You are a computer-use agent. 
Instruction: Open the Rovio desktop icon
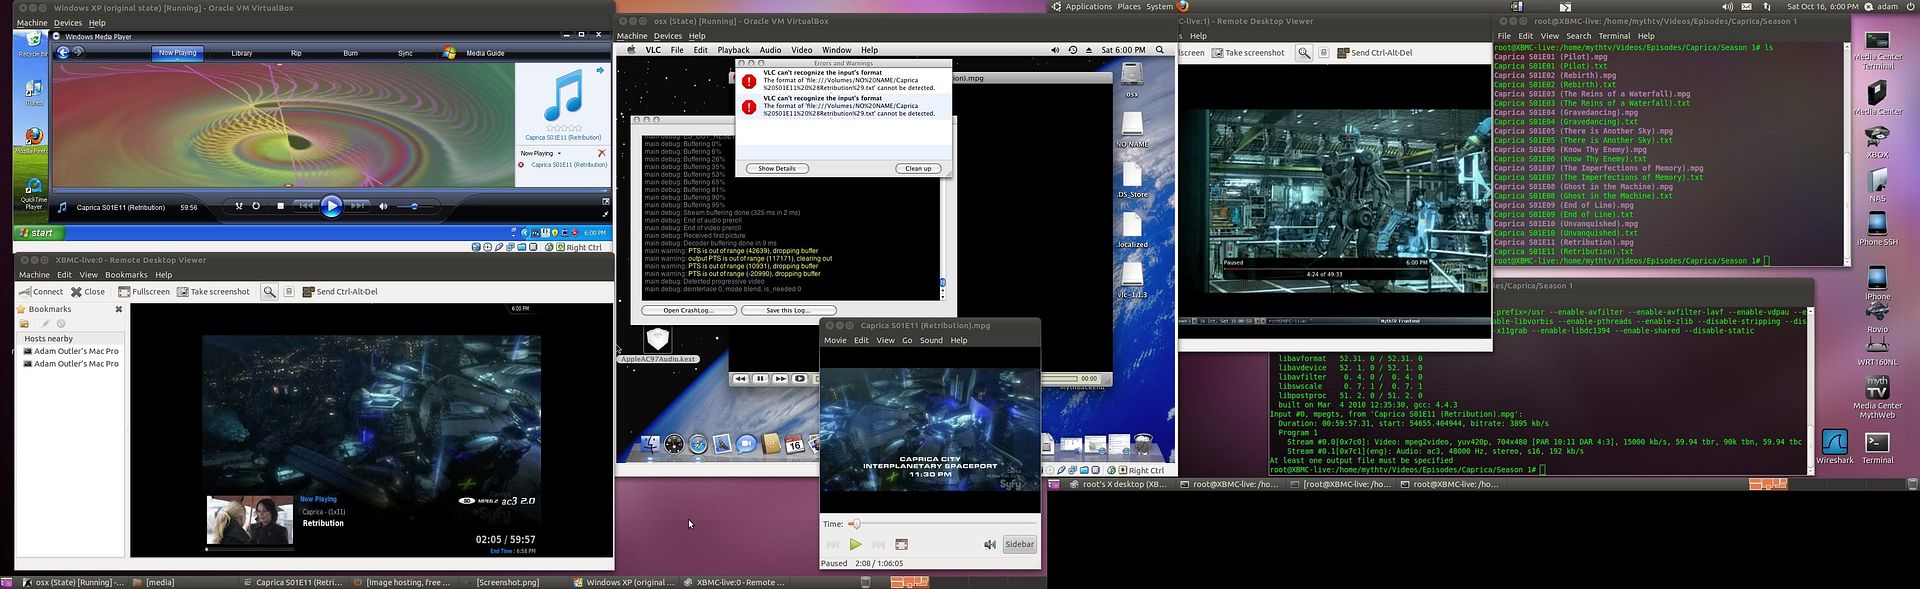tap(1878, 318)
